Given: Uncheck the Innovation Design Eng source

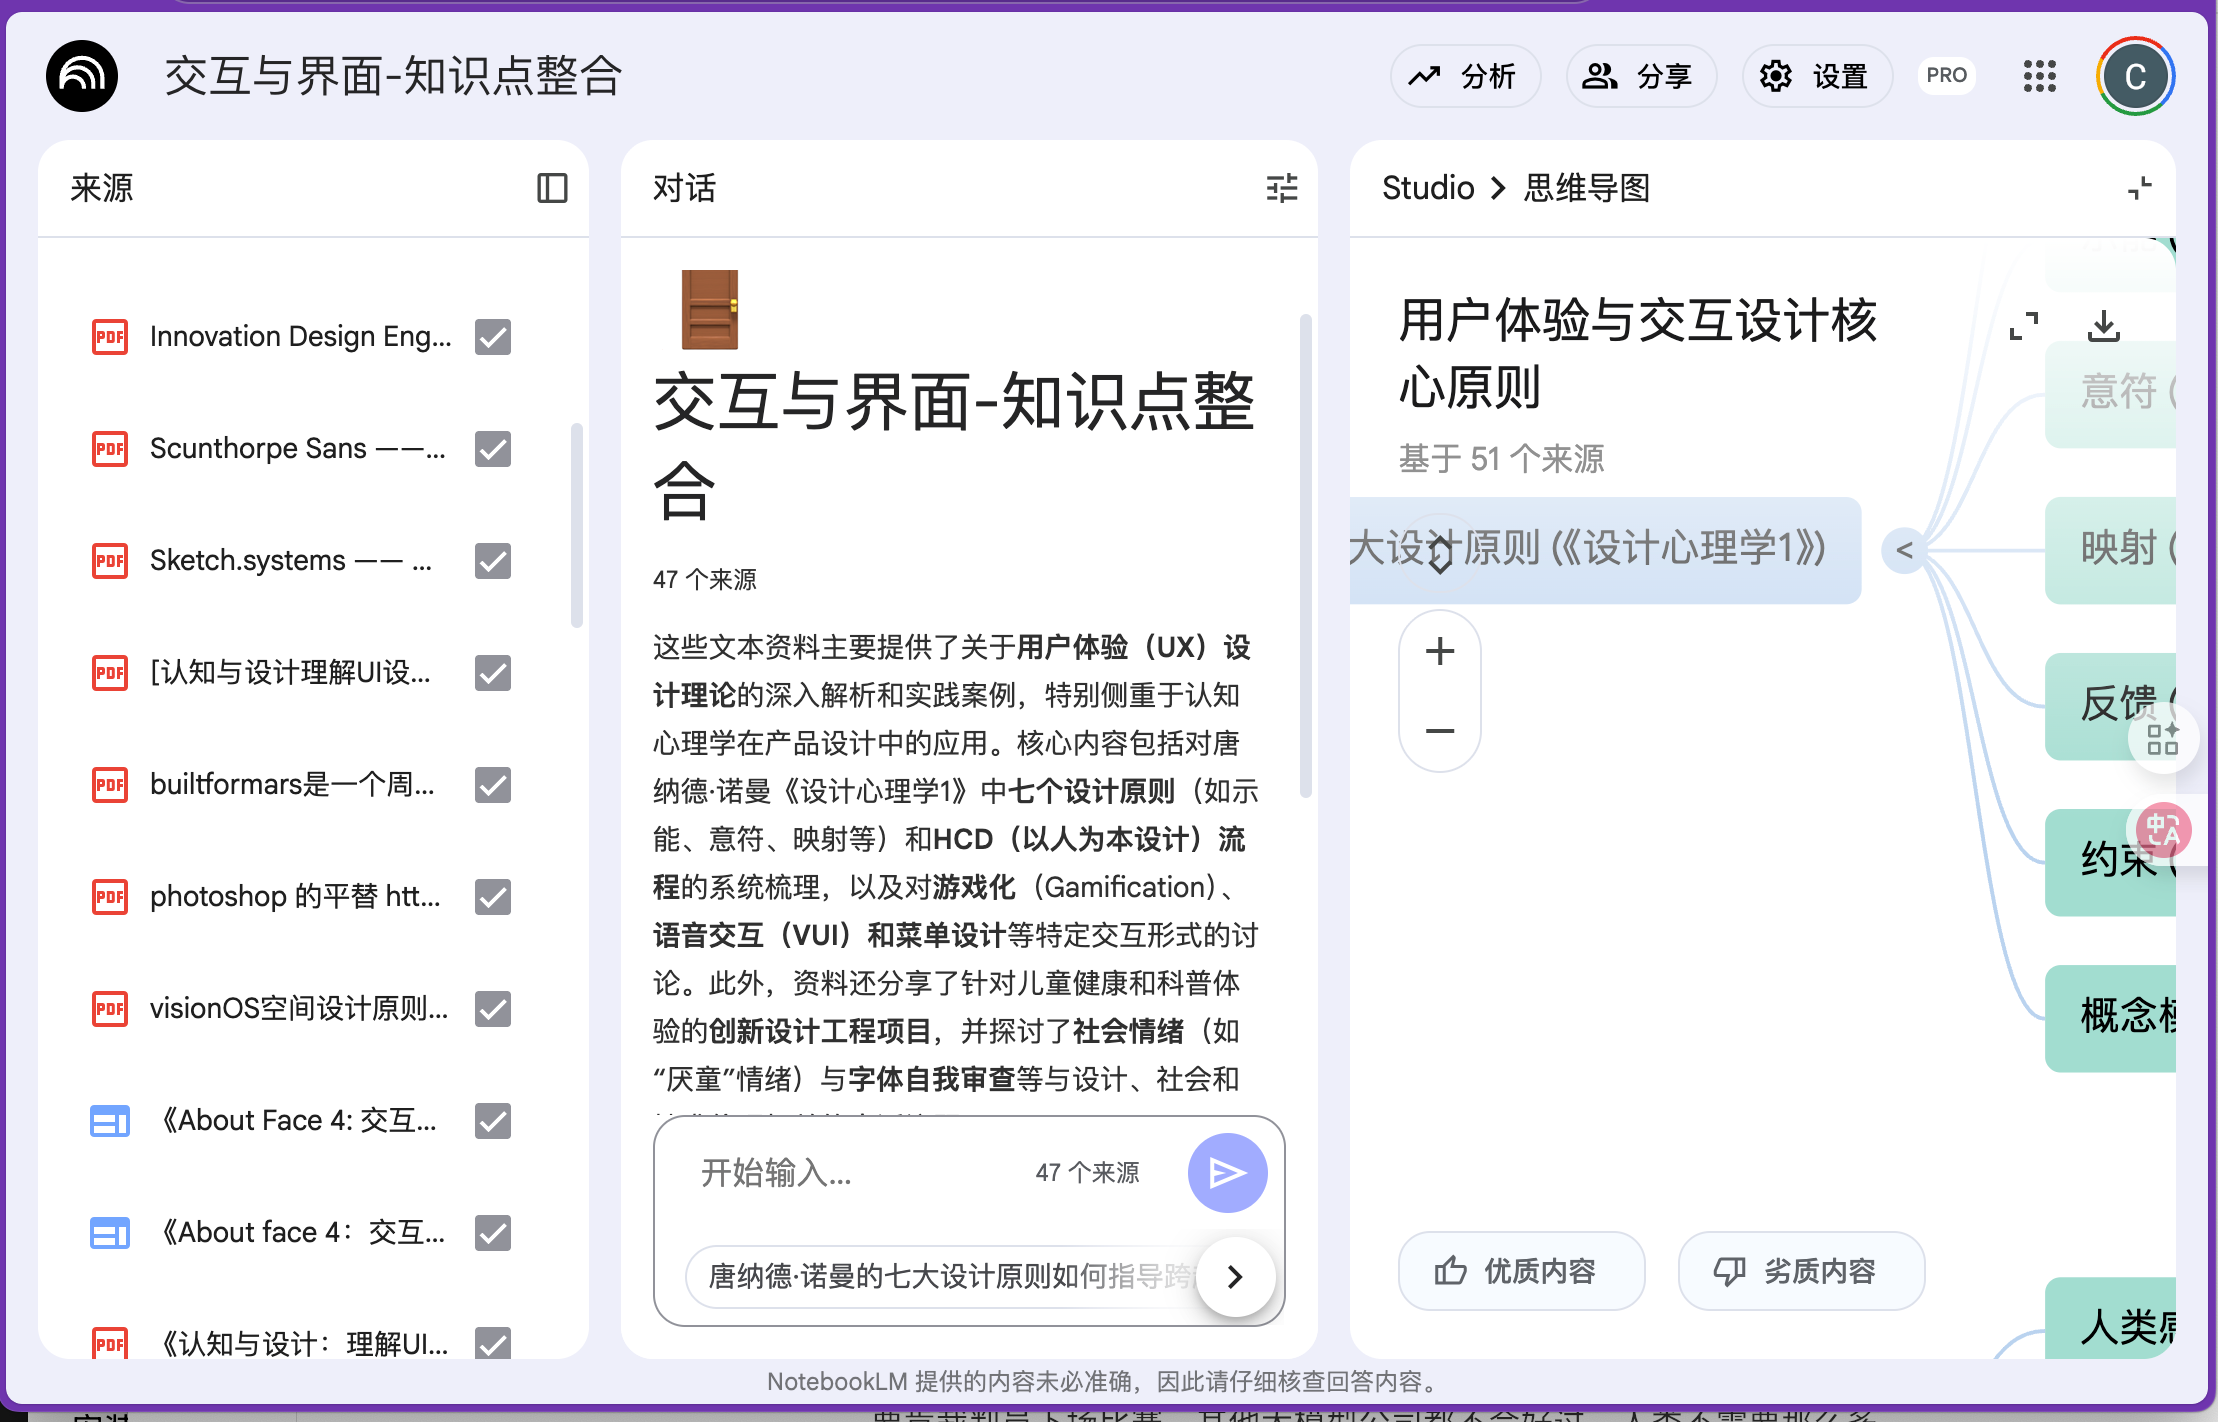Looking at the screenshot, I should (x=493, y=337).
